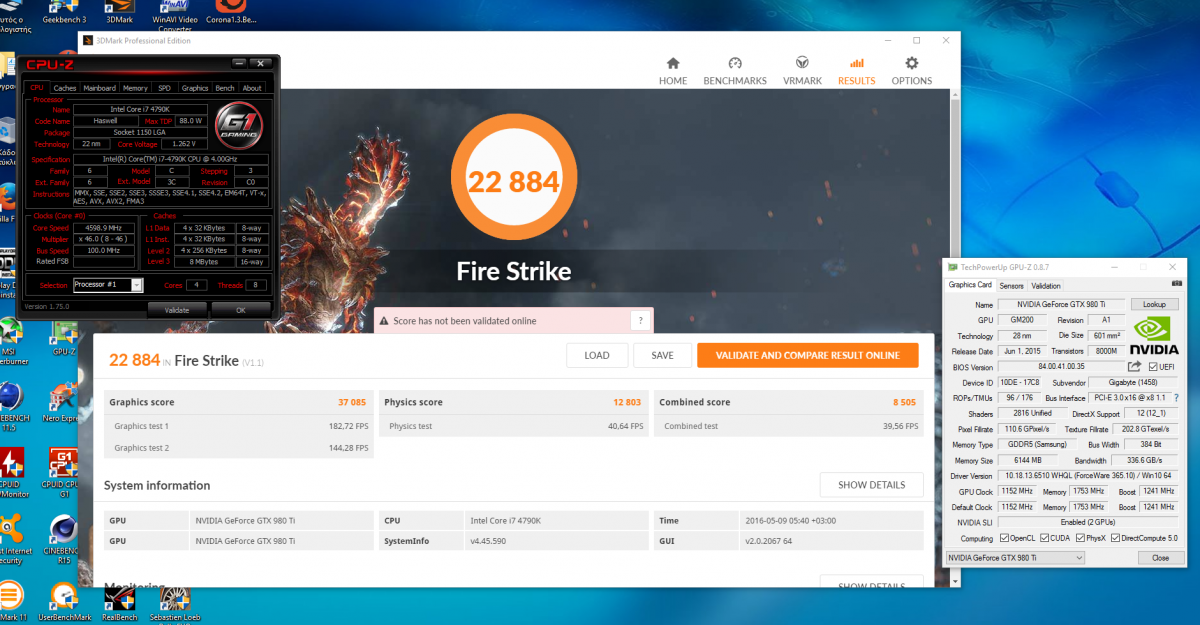Open MSI Afterburner desktop shortcut
This screenshot has height=625, width=1200.
click(x=12, y=340)
